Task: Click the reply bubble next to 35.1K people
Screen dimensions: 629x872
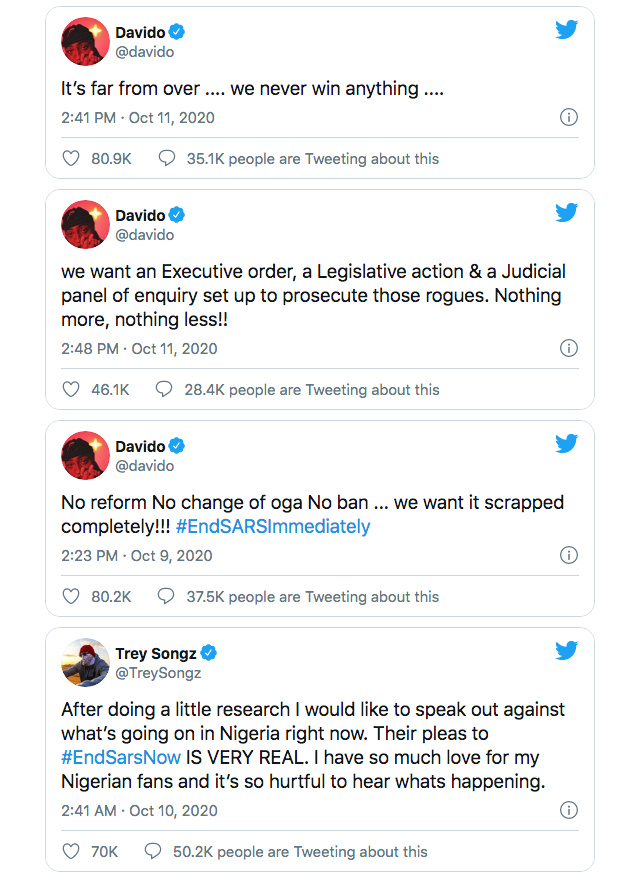Action: (167, 158)
